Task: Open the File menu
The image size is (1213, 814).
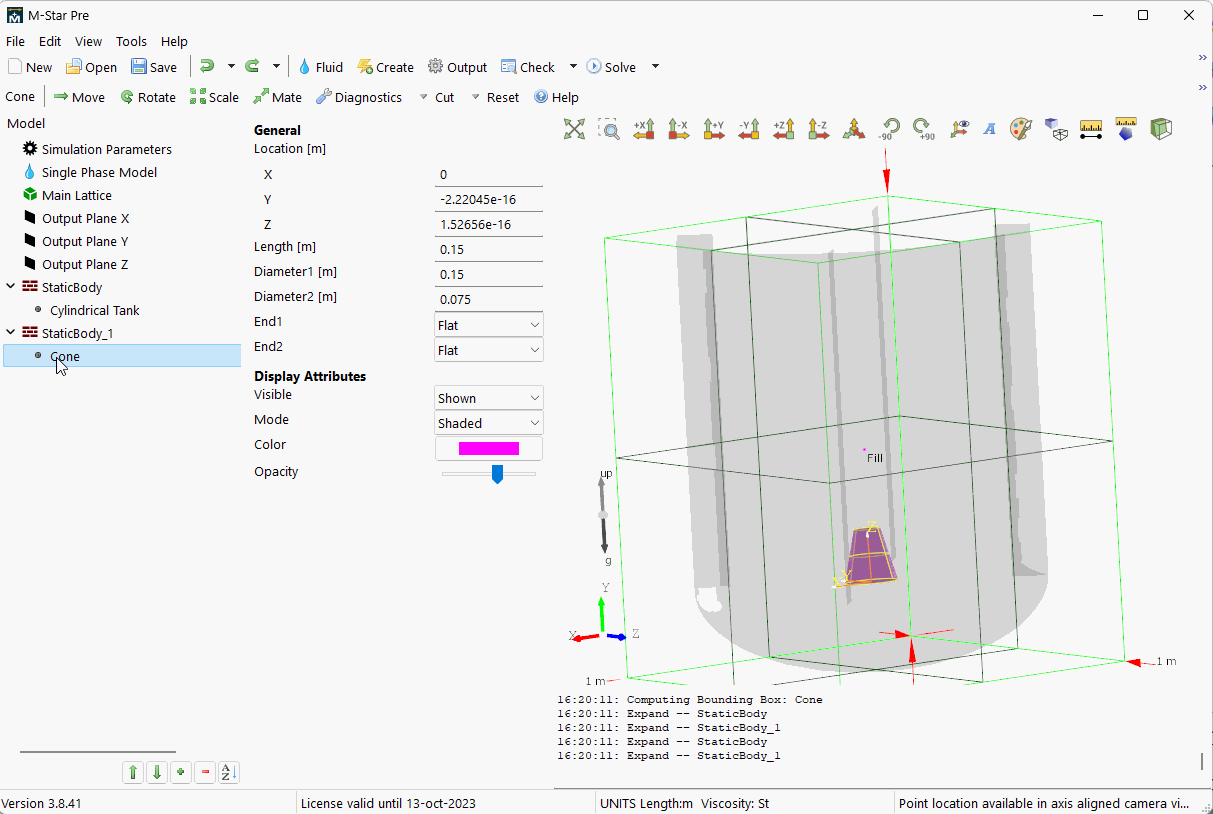Action: point(16,41)
